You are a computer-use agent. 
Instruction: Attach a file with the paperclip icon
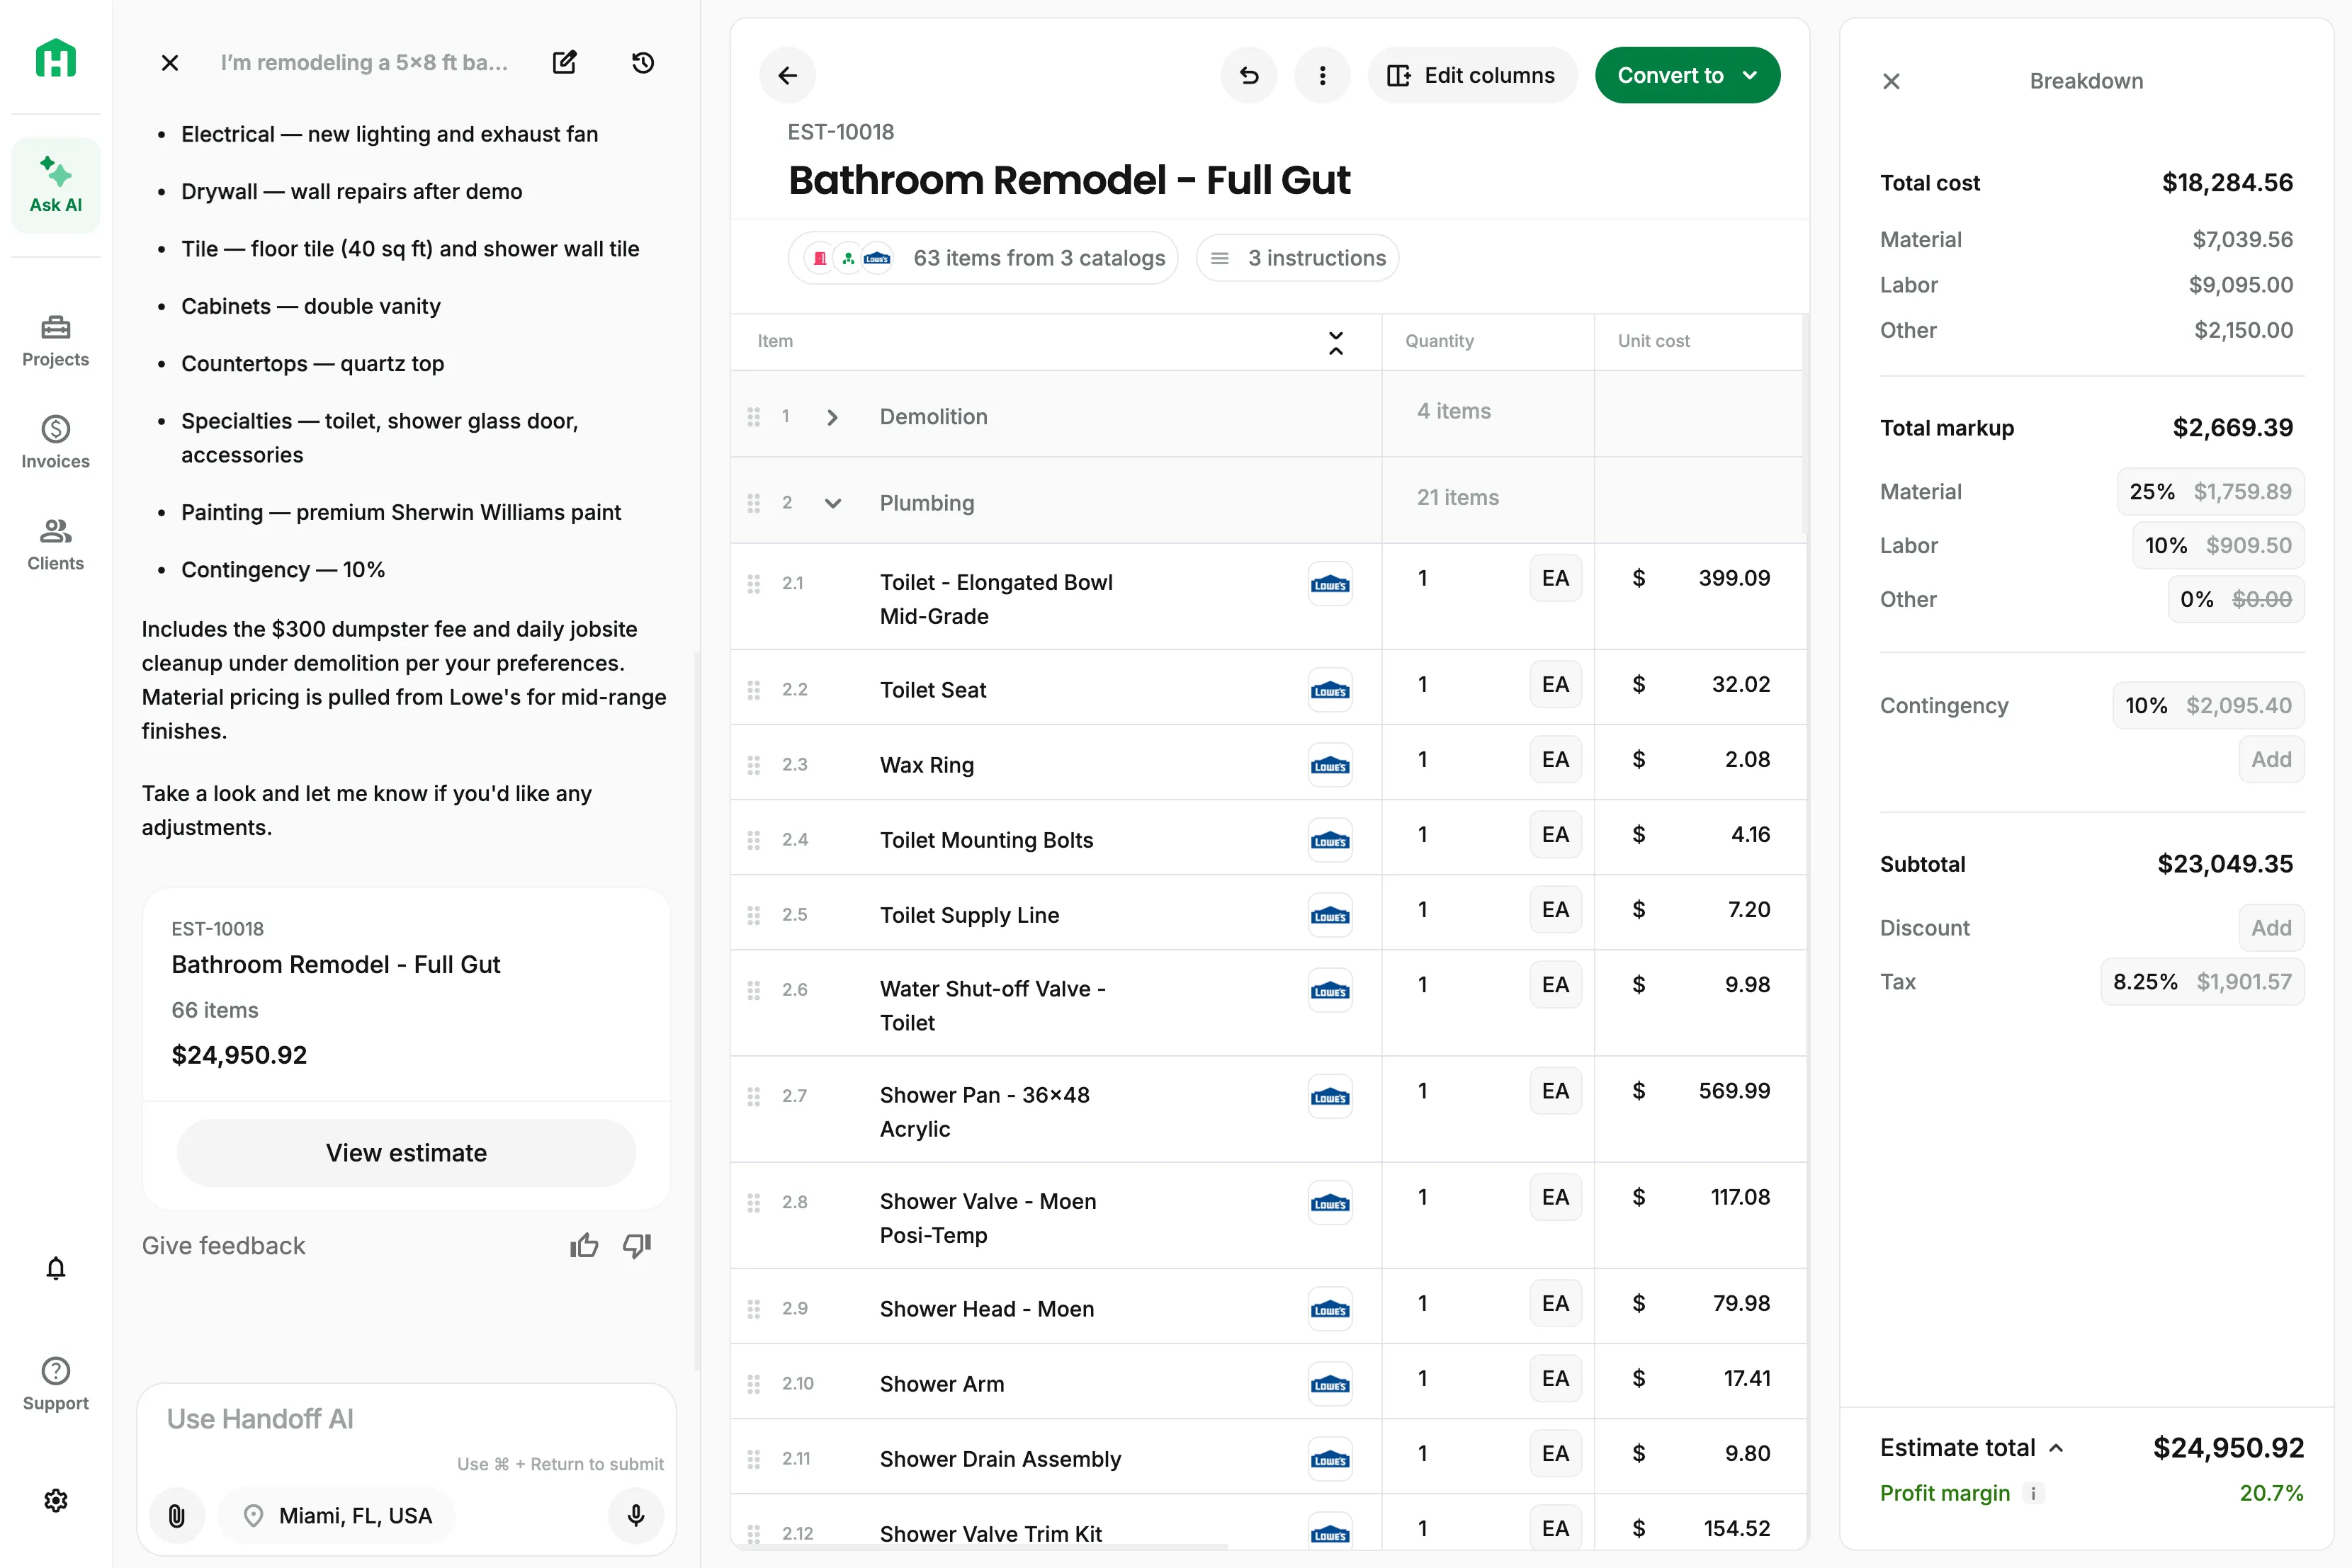pos(177,1515)
